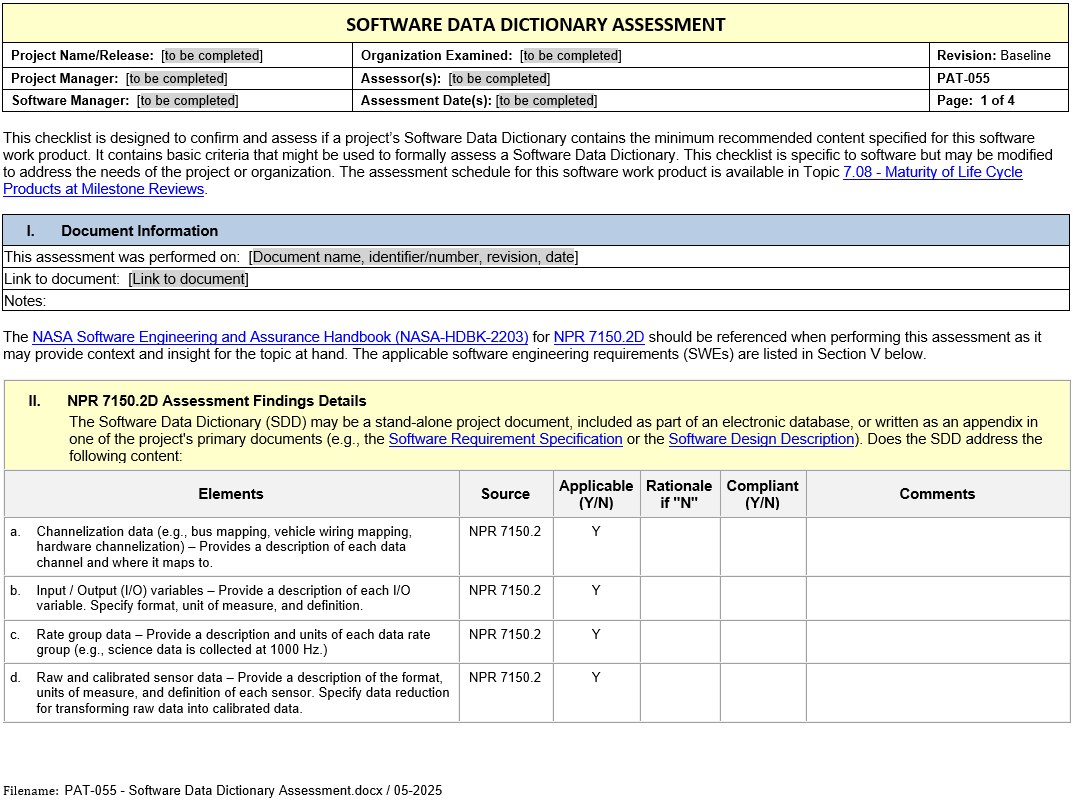This screenshot has height=800, width=1073.
Task: Open the NPR 7150.2D hyperlink
Action: 598,337
